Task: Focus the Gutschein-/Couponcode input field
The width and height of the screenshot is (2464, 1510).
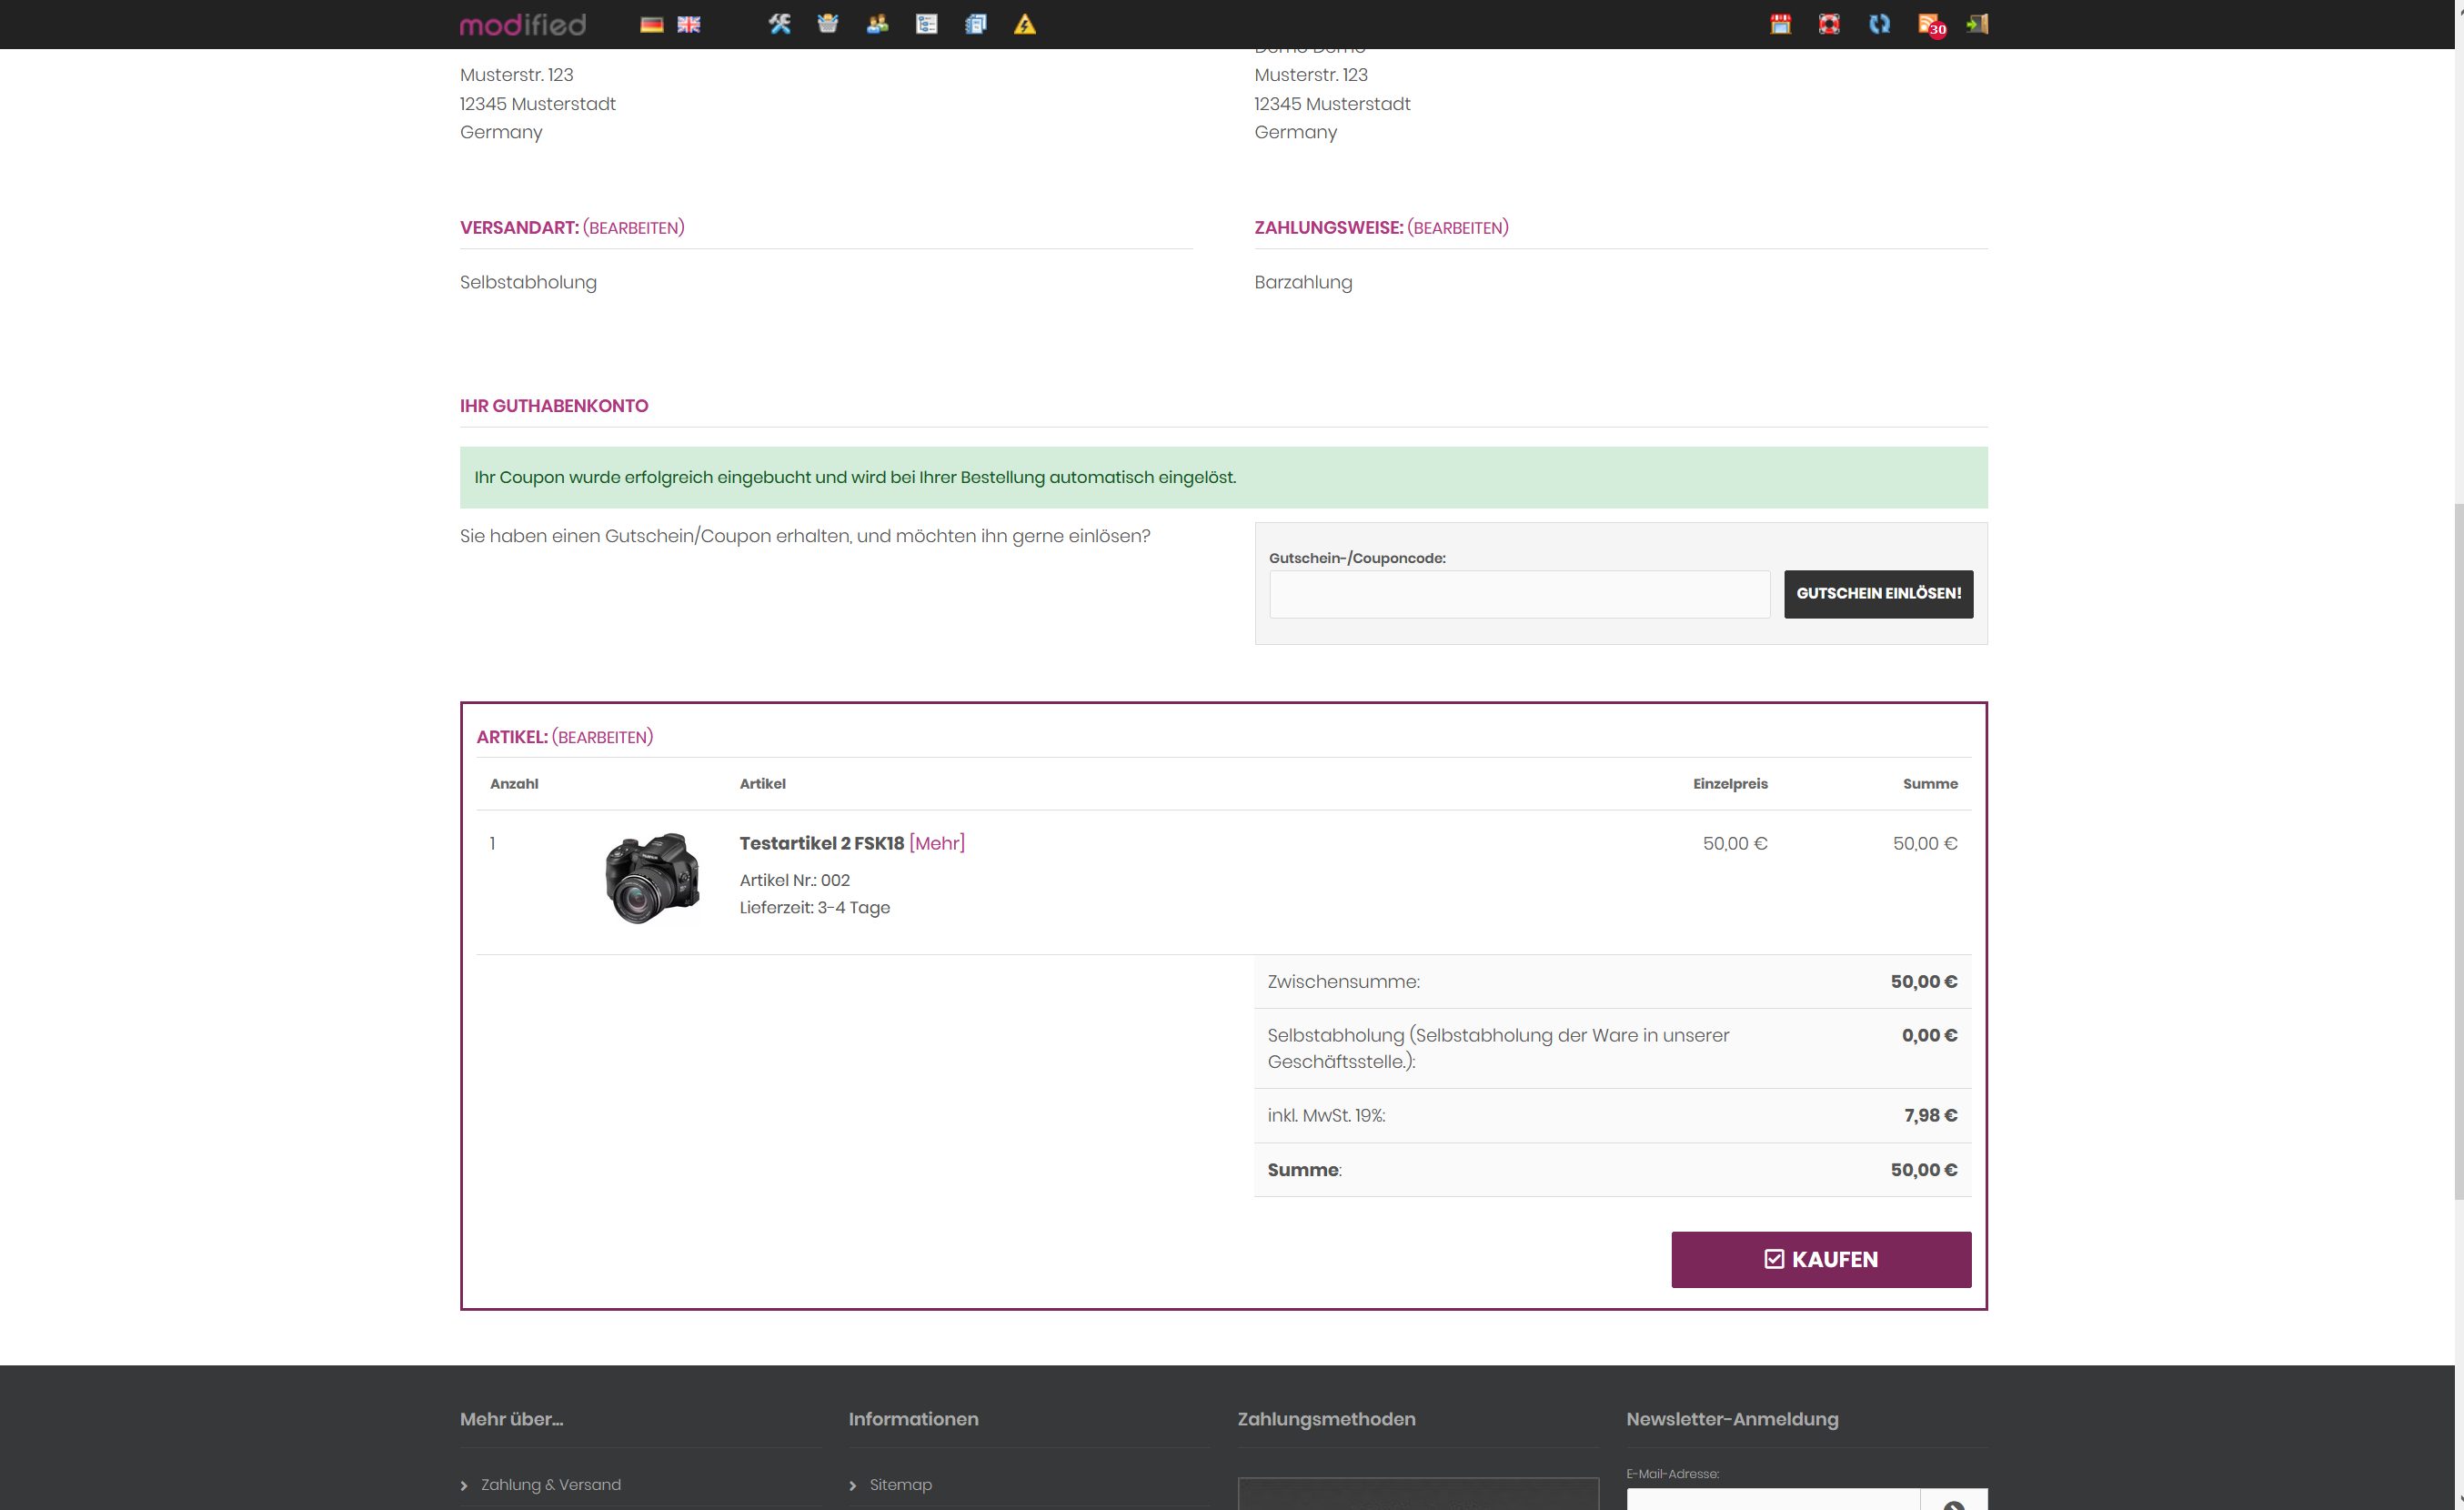Action: (1518, 594)
